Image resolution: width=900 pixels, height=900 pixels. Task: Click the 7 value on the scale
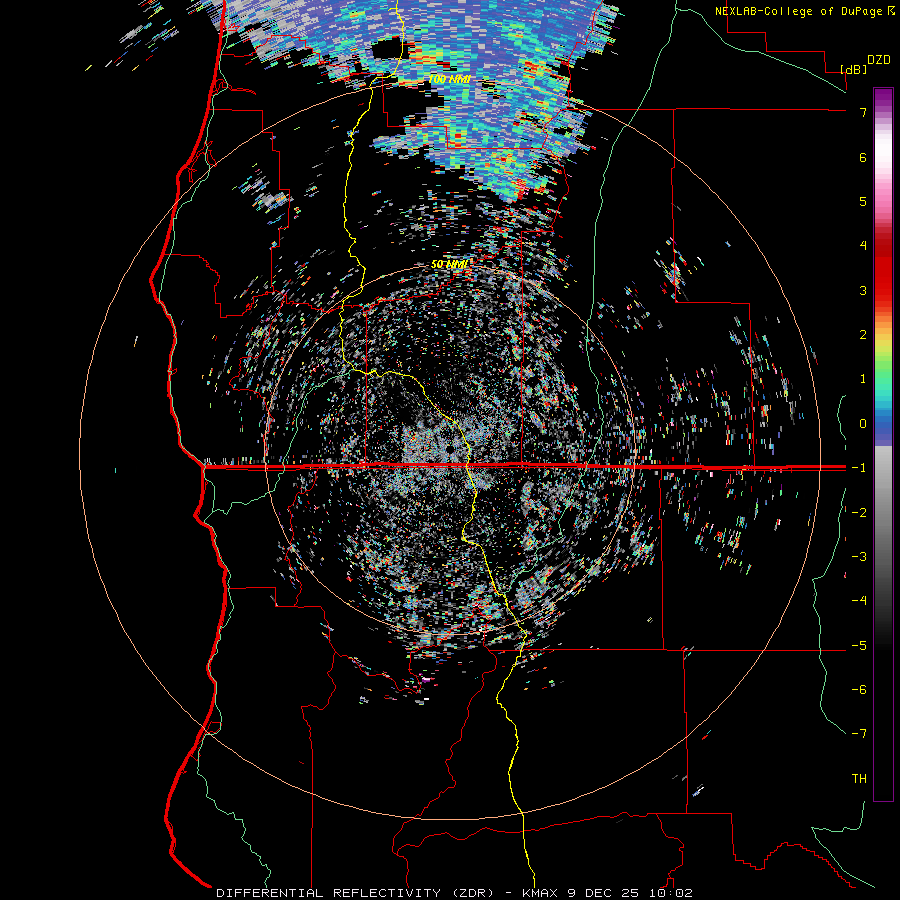[x=863, y=112]
